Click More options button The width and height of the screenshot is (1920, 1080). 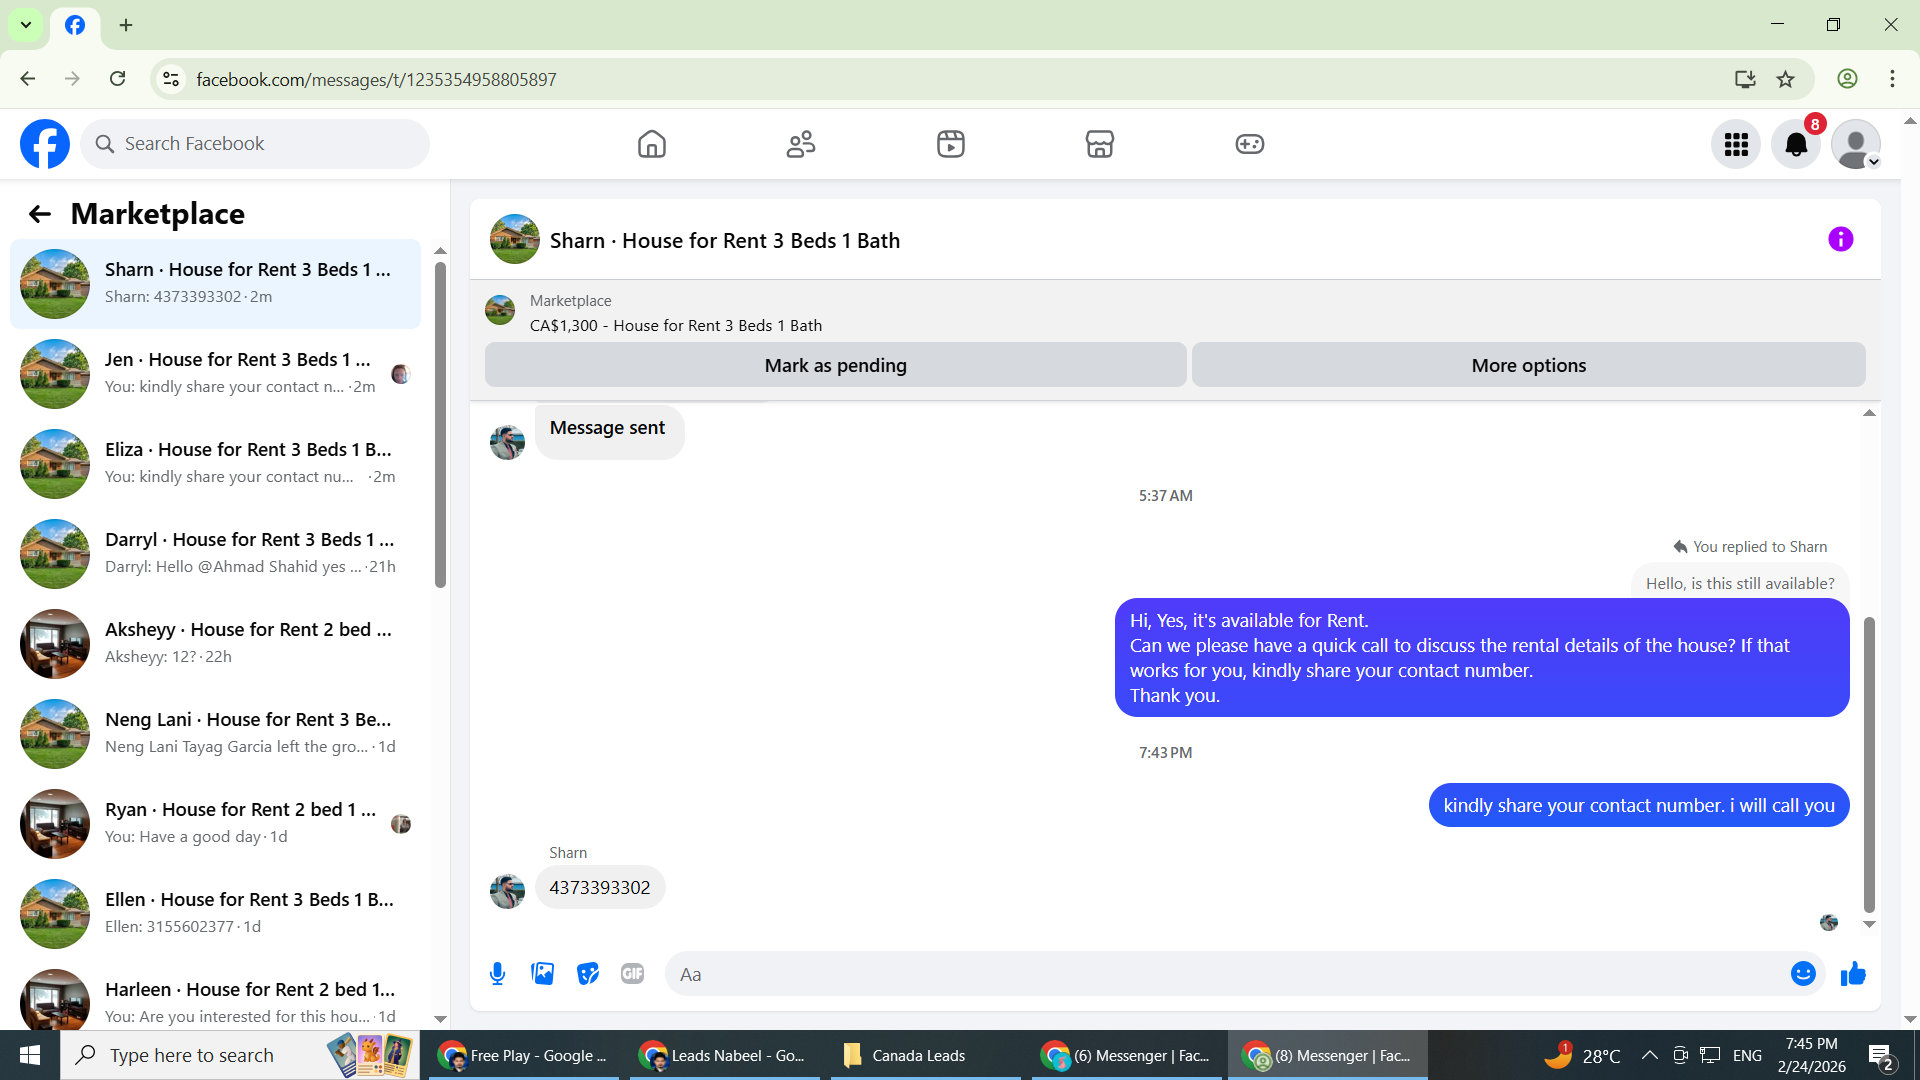tap(1528, 366)
